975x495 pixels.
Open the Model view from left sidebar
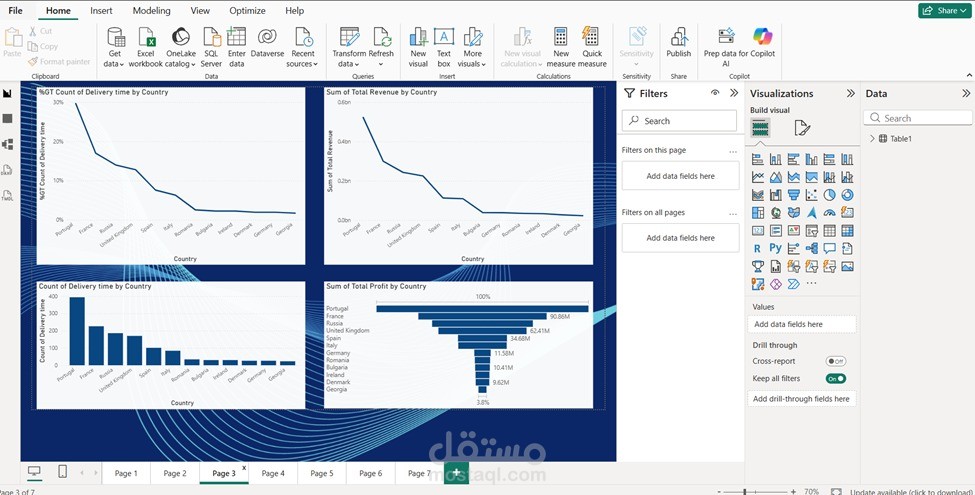[x=7, y=144]
